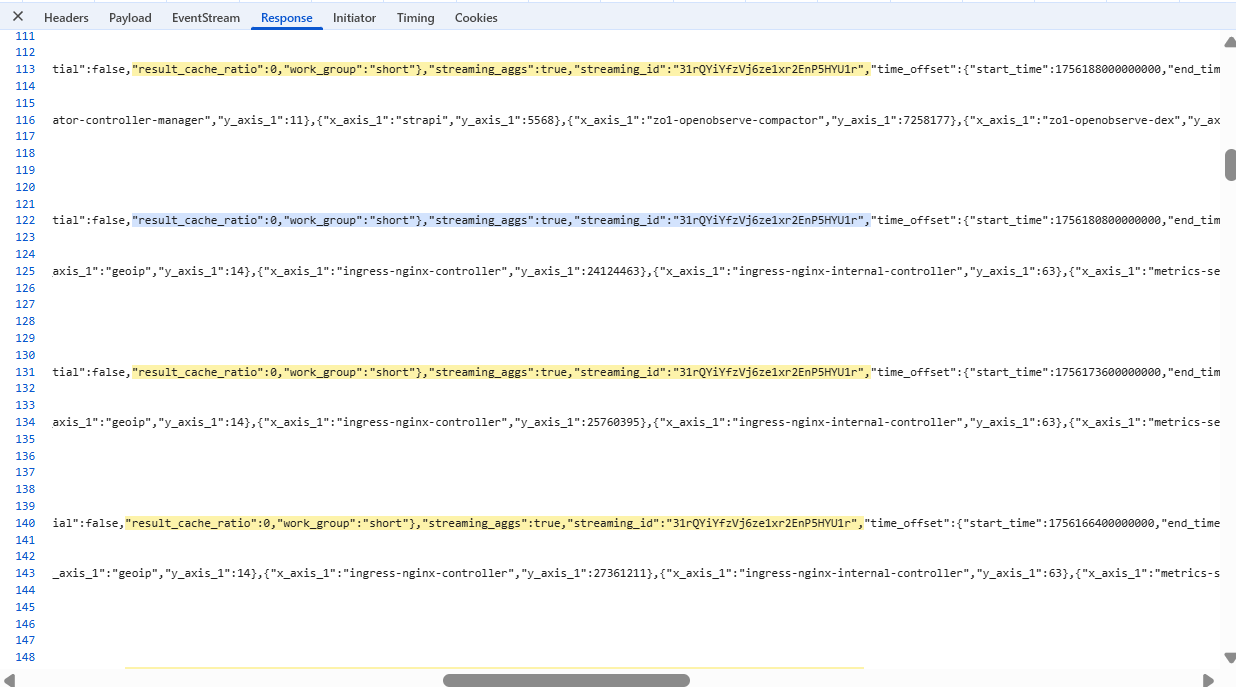Screen dimensions: 1236x687
Task: Open the Initiator tab
Action: point(354,17)
